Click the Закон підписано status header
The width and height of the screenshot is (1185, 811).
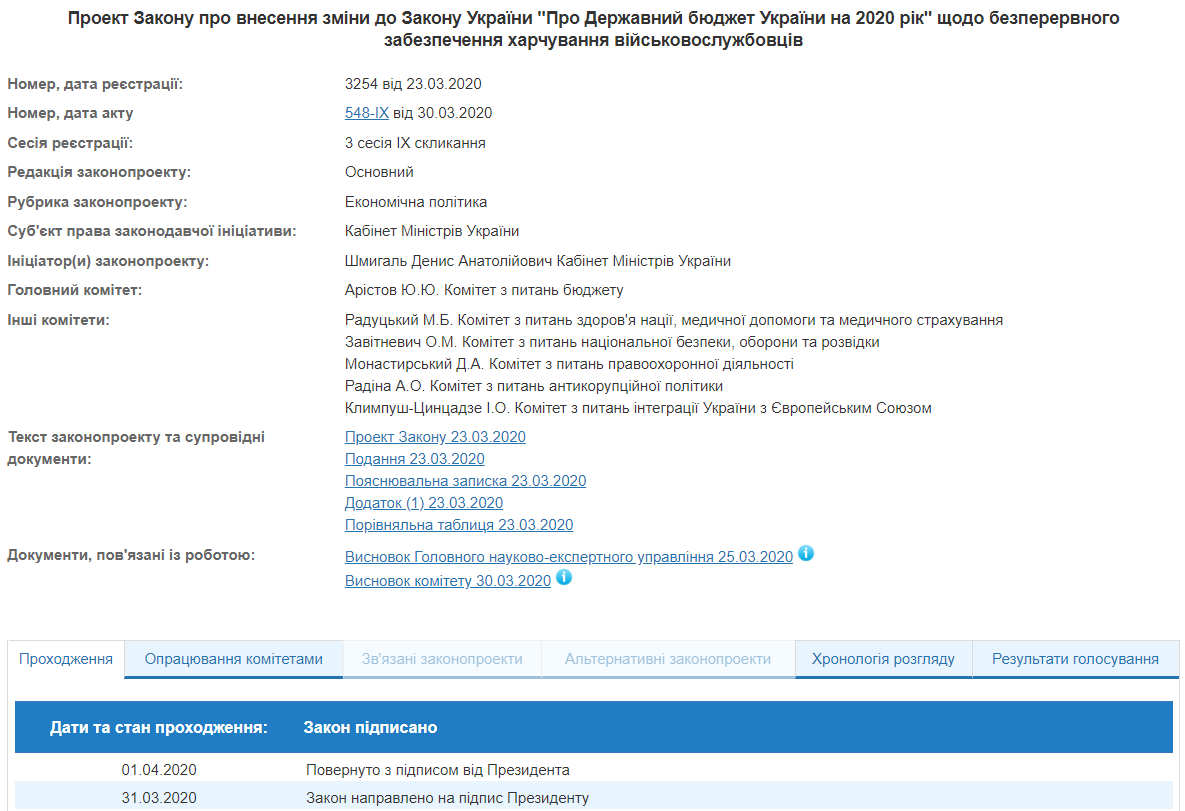(370, 727)
